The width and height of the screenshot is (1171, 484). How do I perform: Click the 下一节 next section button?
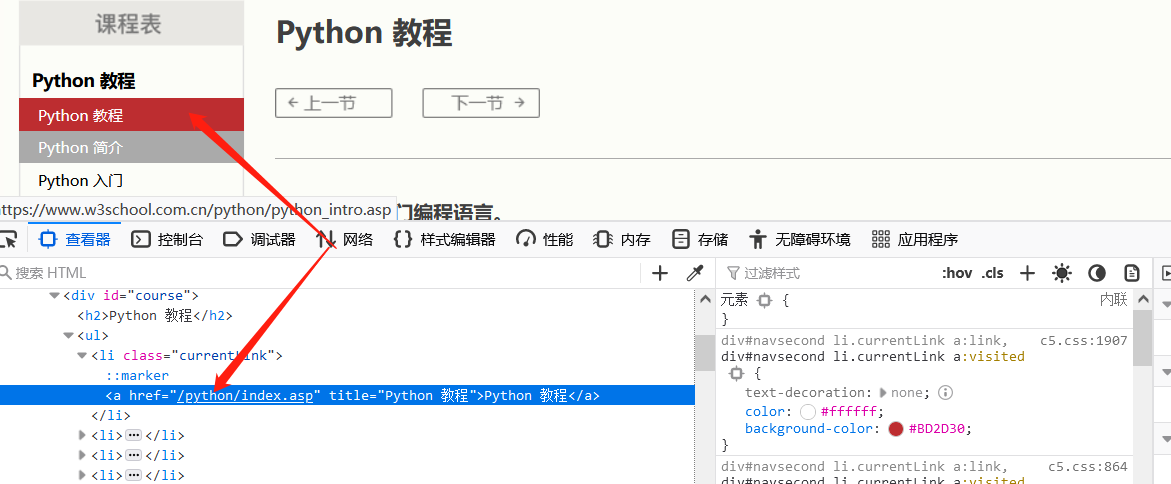[x=481, y=103]
